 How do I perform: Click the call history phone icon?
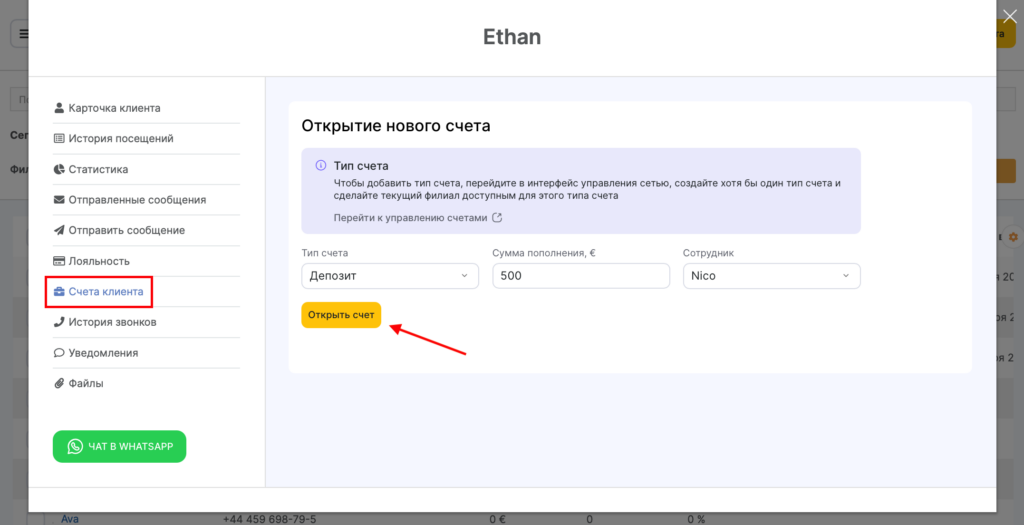[x=60, y=322]
